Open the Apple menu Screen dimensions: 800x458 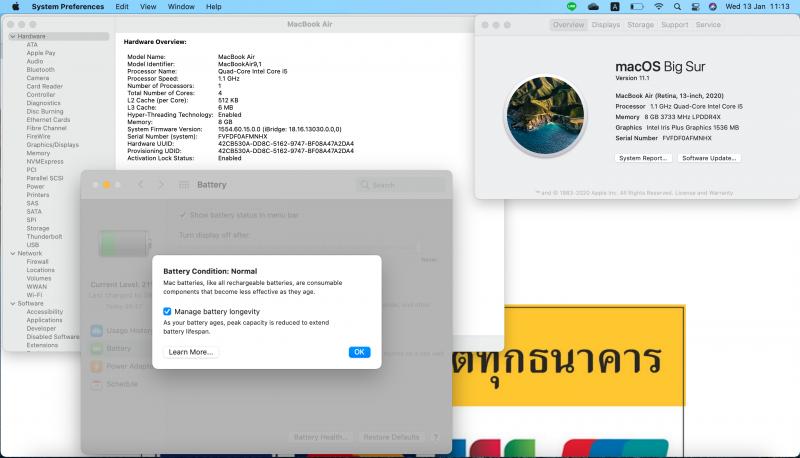tap(15, 7)
